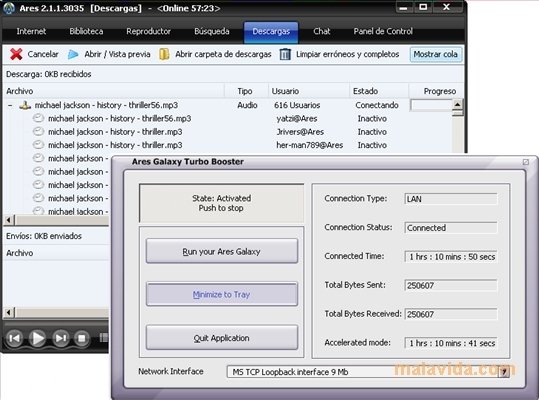The image size is (539, 400).
Task: Open the Búsqueda tab
Action: click(212, 31)
